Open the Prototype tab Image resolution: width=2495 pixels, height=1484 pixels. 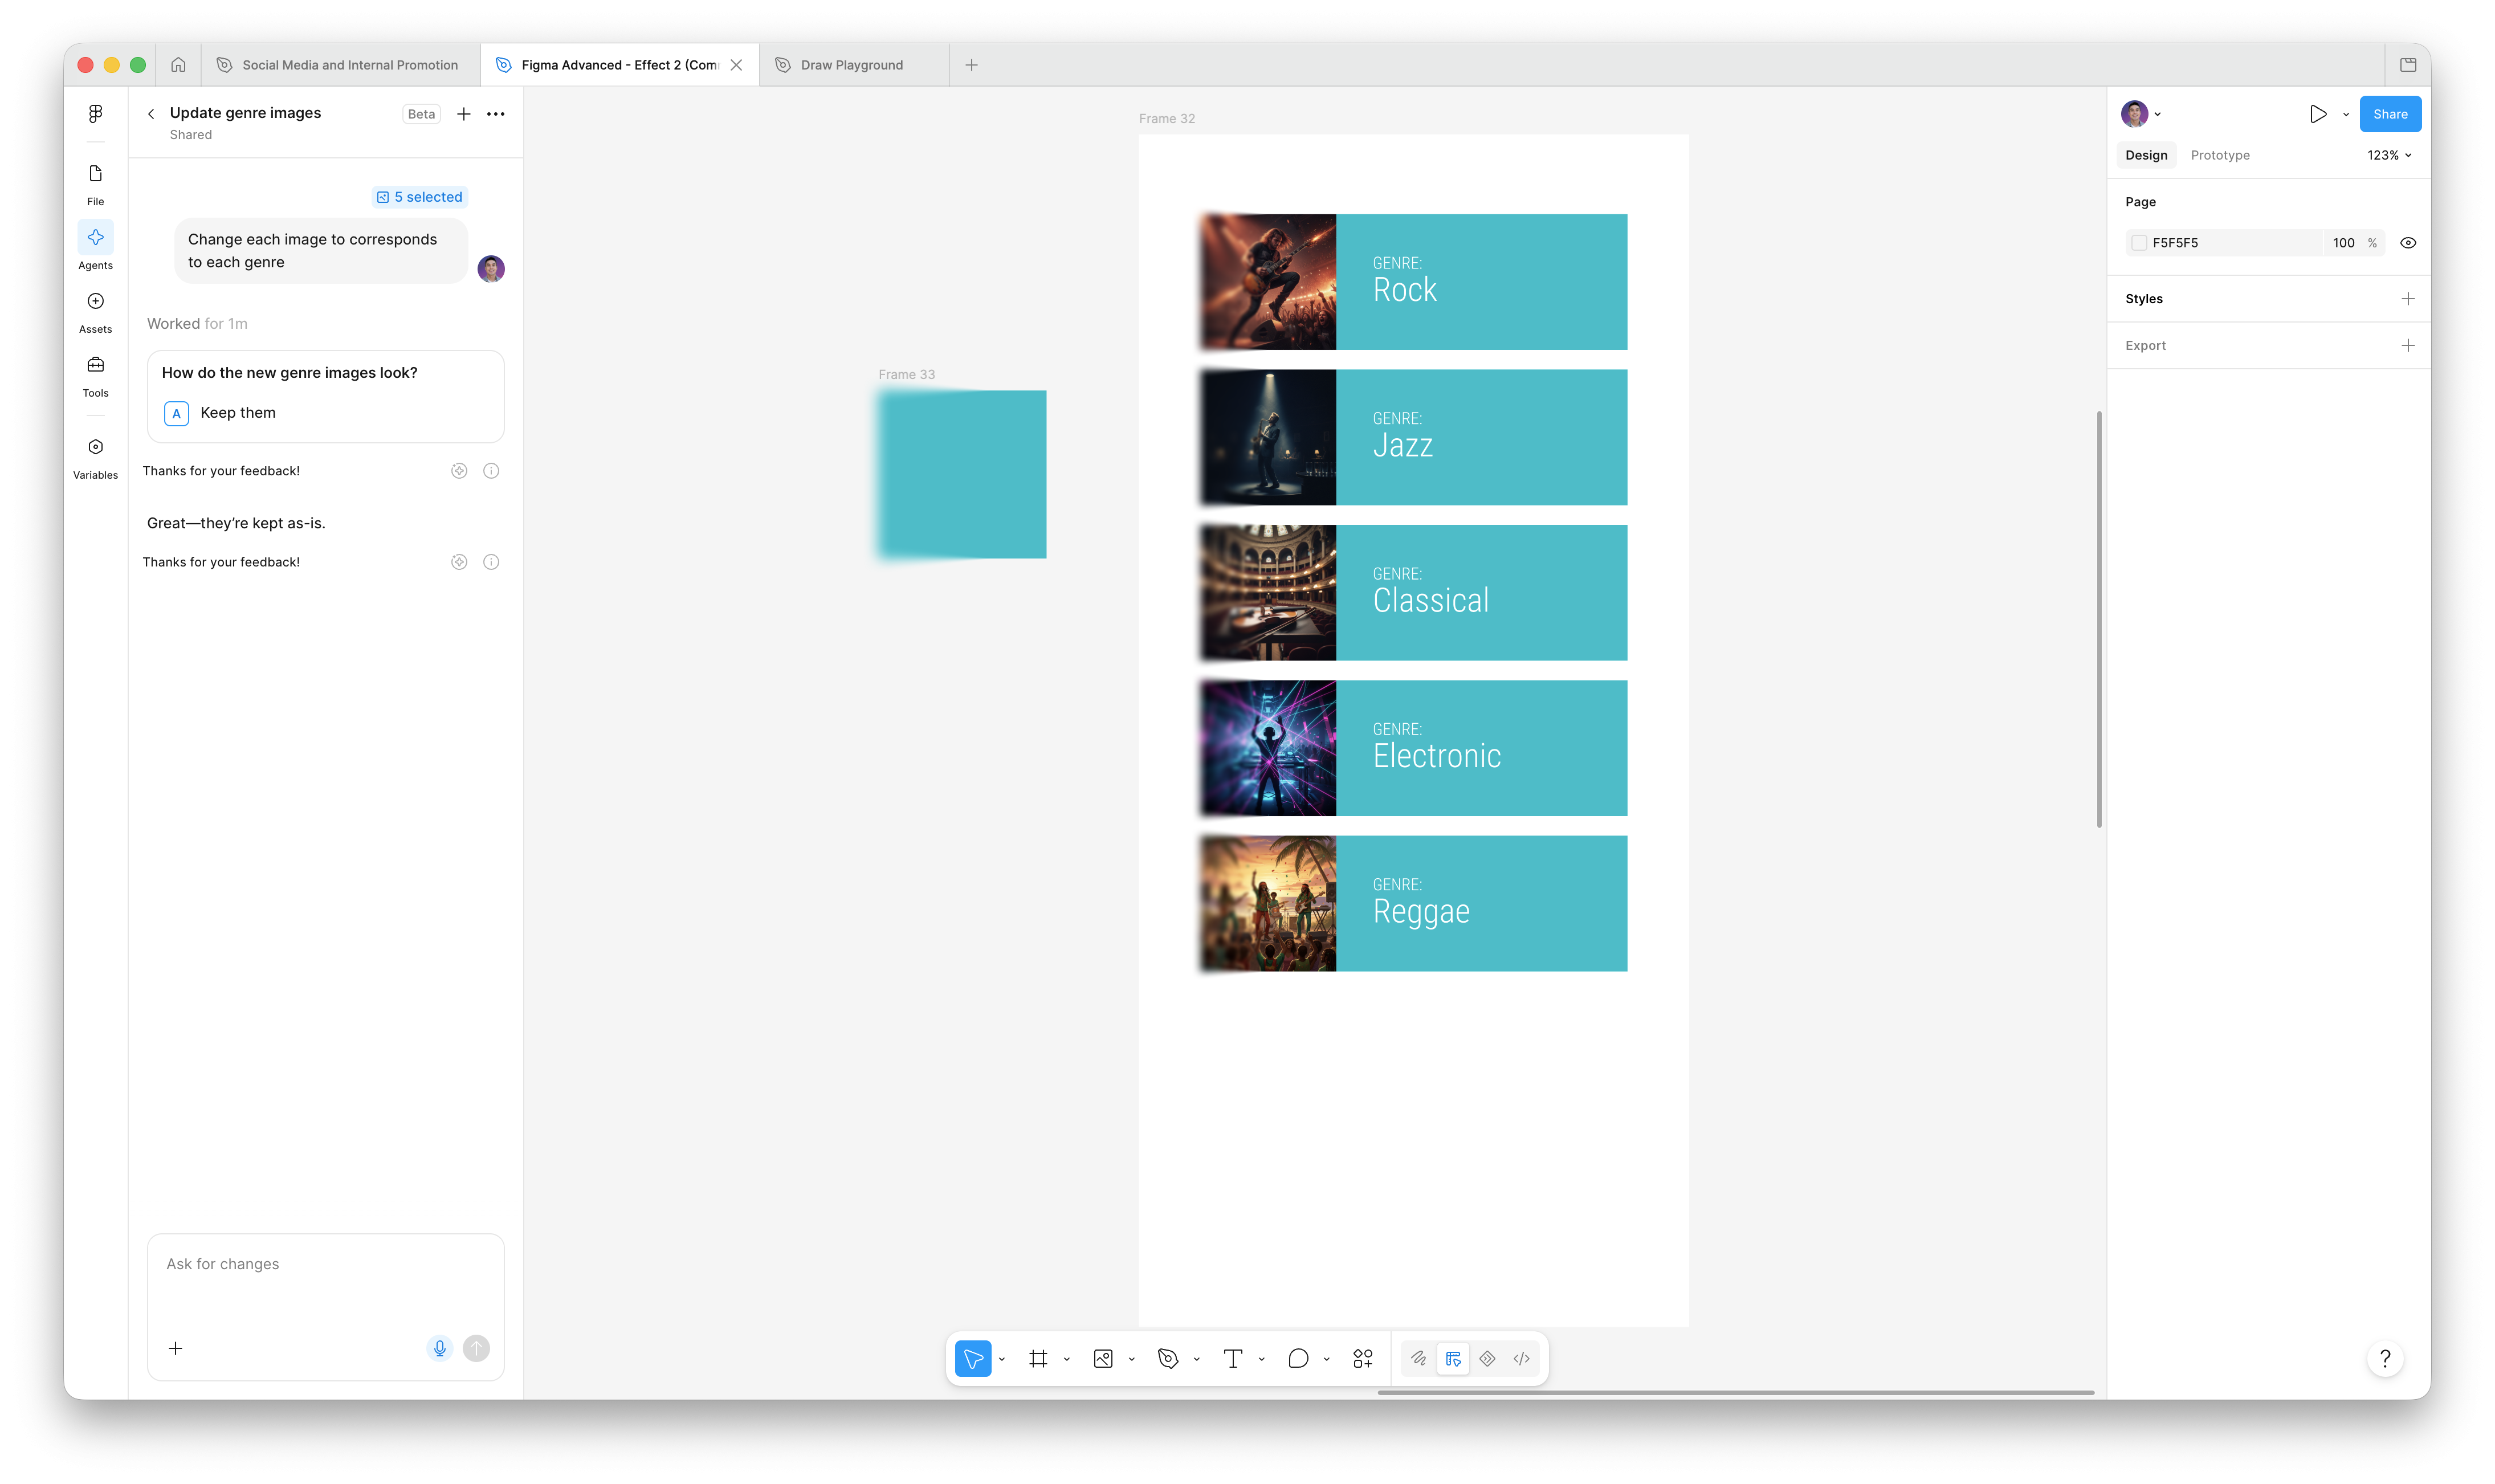click(x=2220, y=155)
